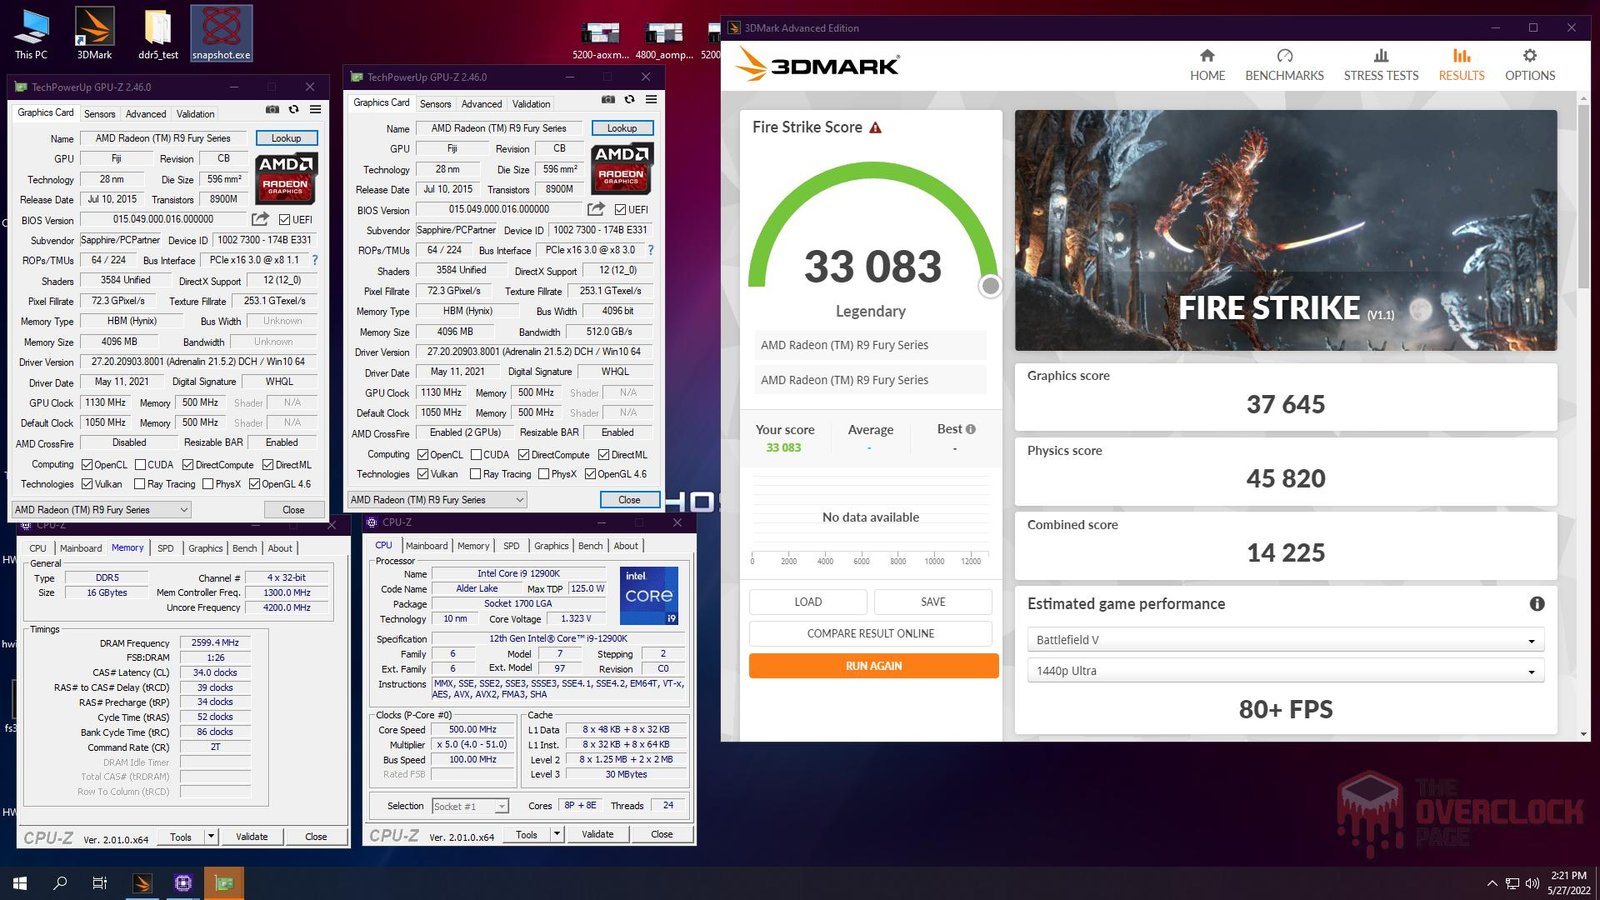Viewport: 1600px width, 900px height.
Task: Toggle the UEFI checkbox in left GPU-Z
Action: 285,220
